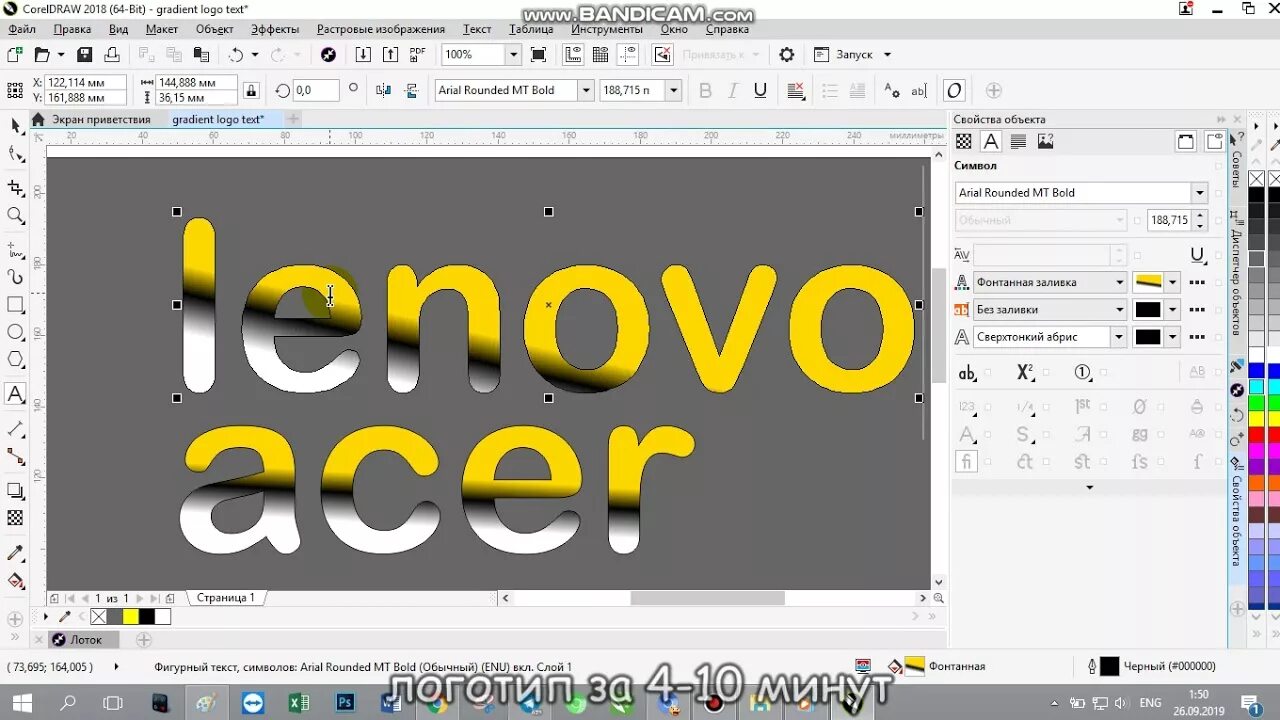Print the document
1280x720 pixels.
(x=112, y=55)
